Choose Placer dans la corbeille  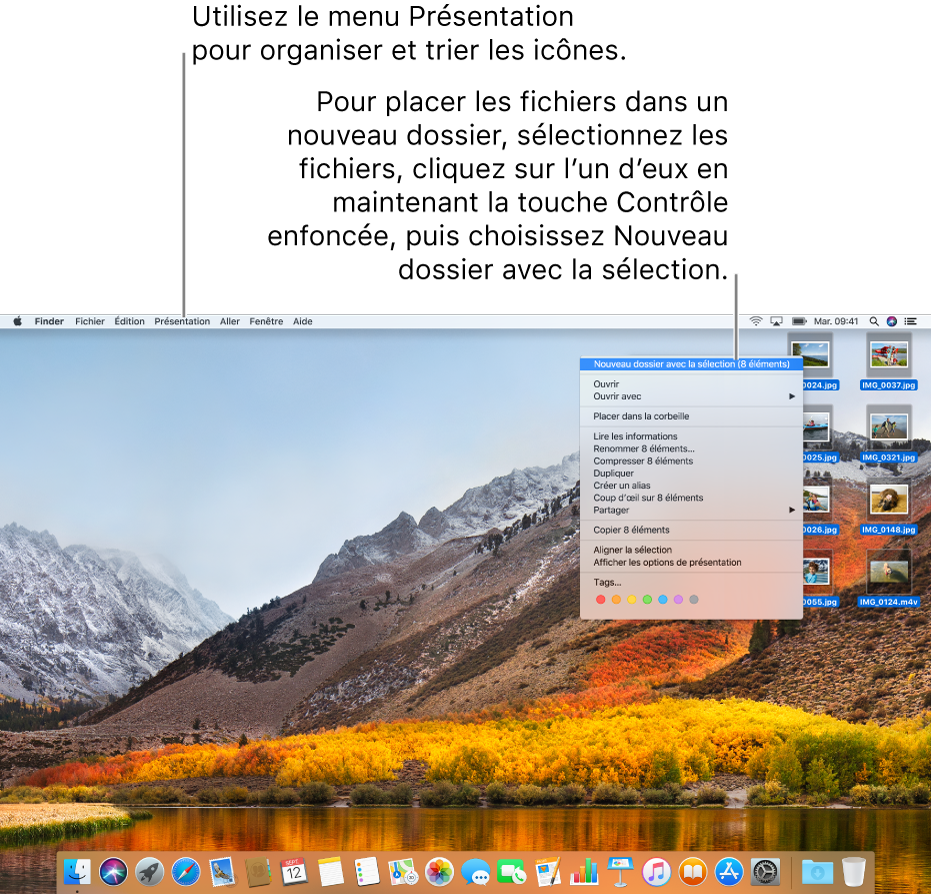(691, 416)
